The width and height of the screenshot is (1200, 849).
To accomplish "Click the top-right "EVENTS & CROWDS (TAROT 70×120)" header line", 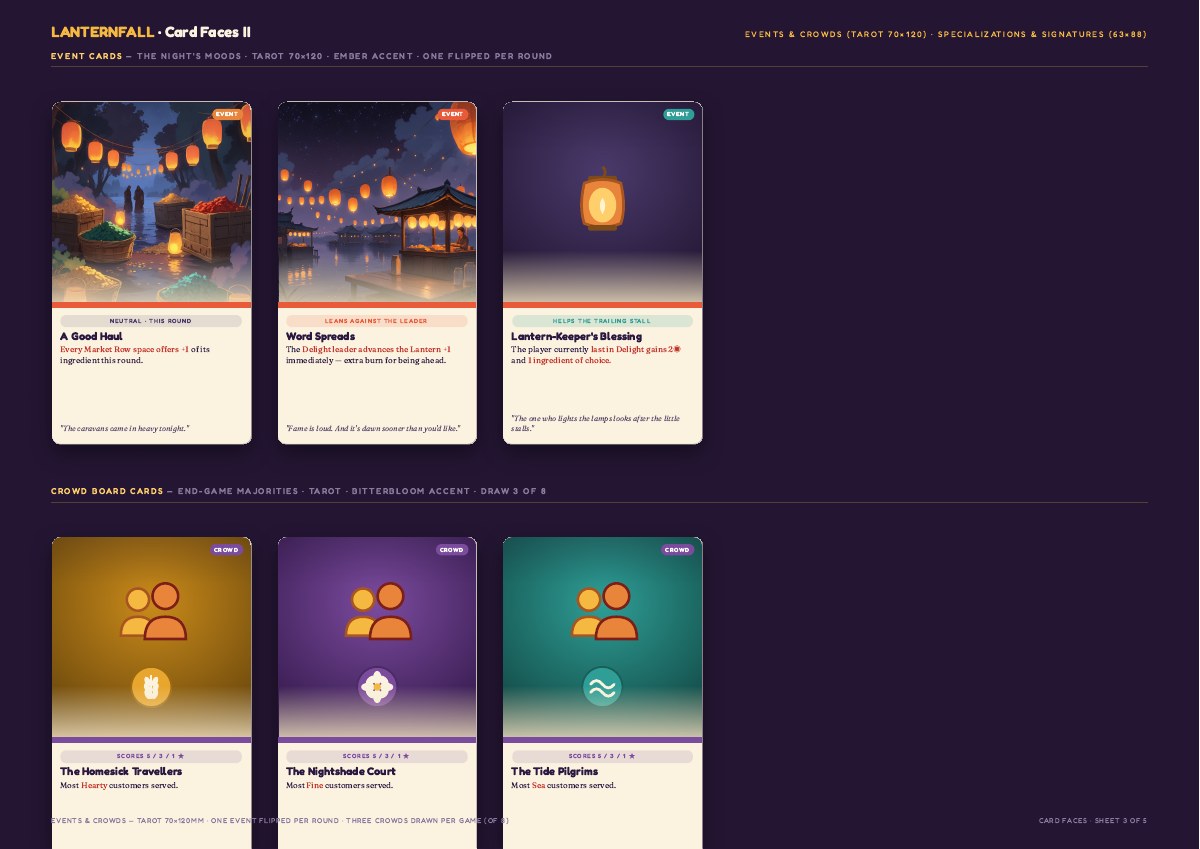I will pyautogui.click(x=946, y=34).
